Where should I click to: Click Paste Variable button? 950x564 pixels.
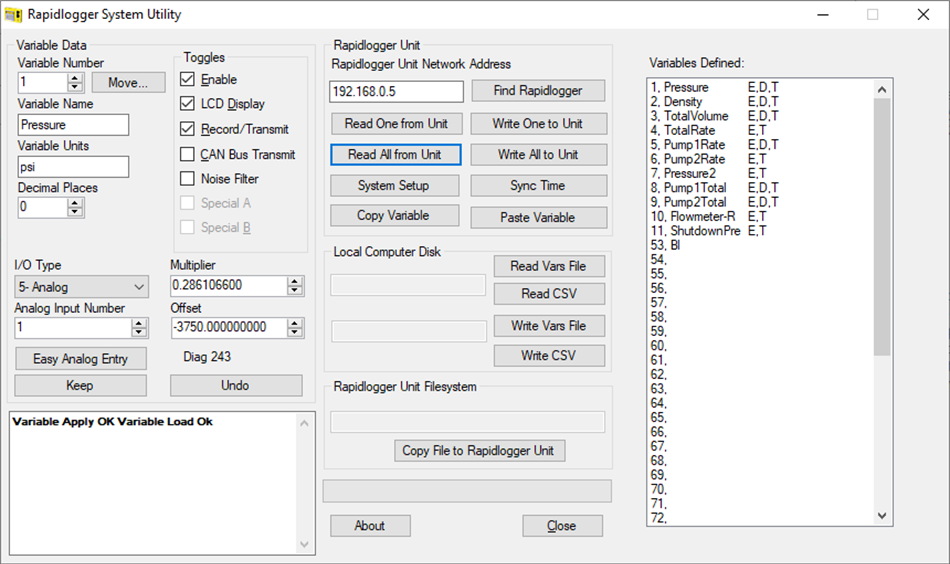tap(538, 217)
